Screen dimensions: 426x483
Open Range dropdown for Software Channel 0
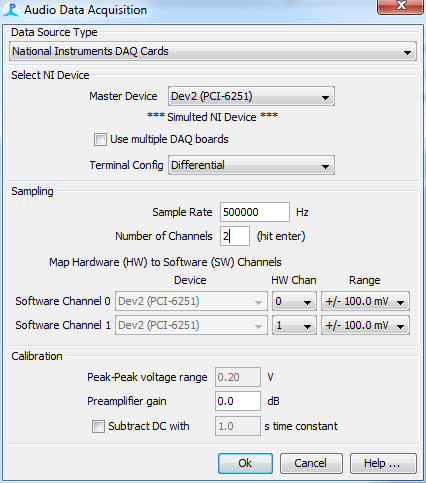pos(365,301)
